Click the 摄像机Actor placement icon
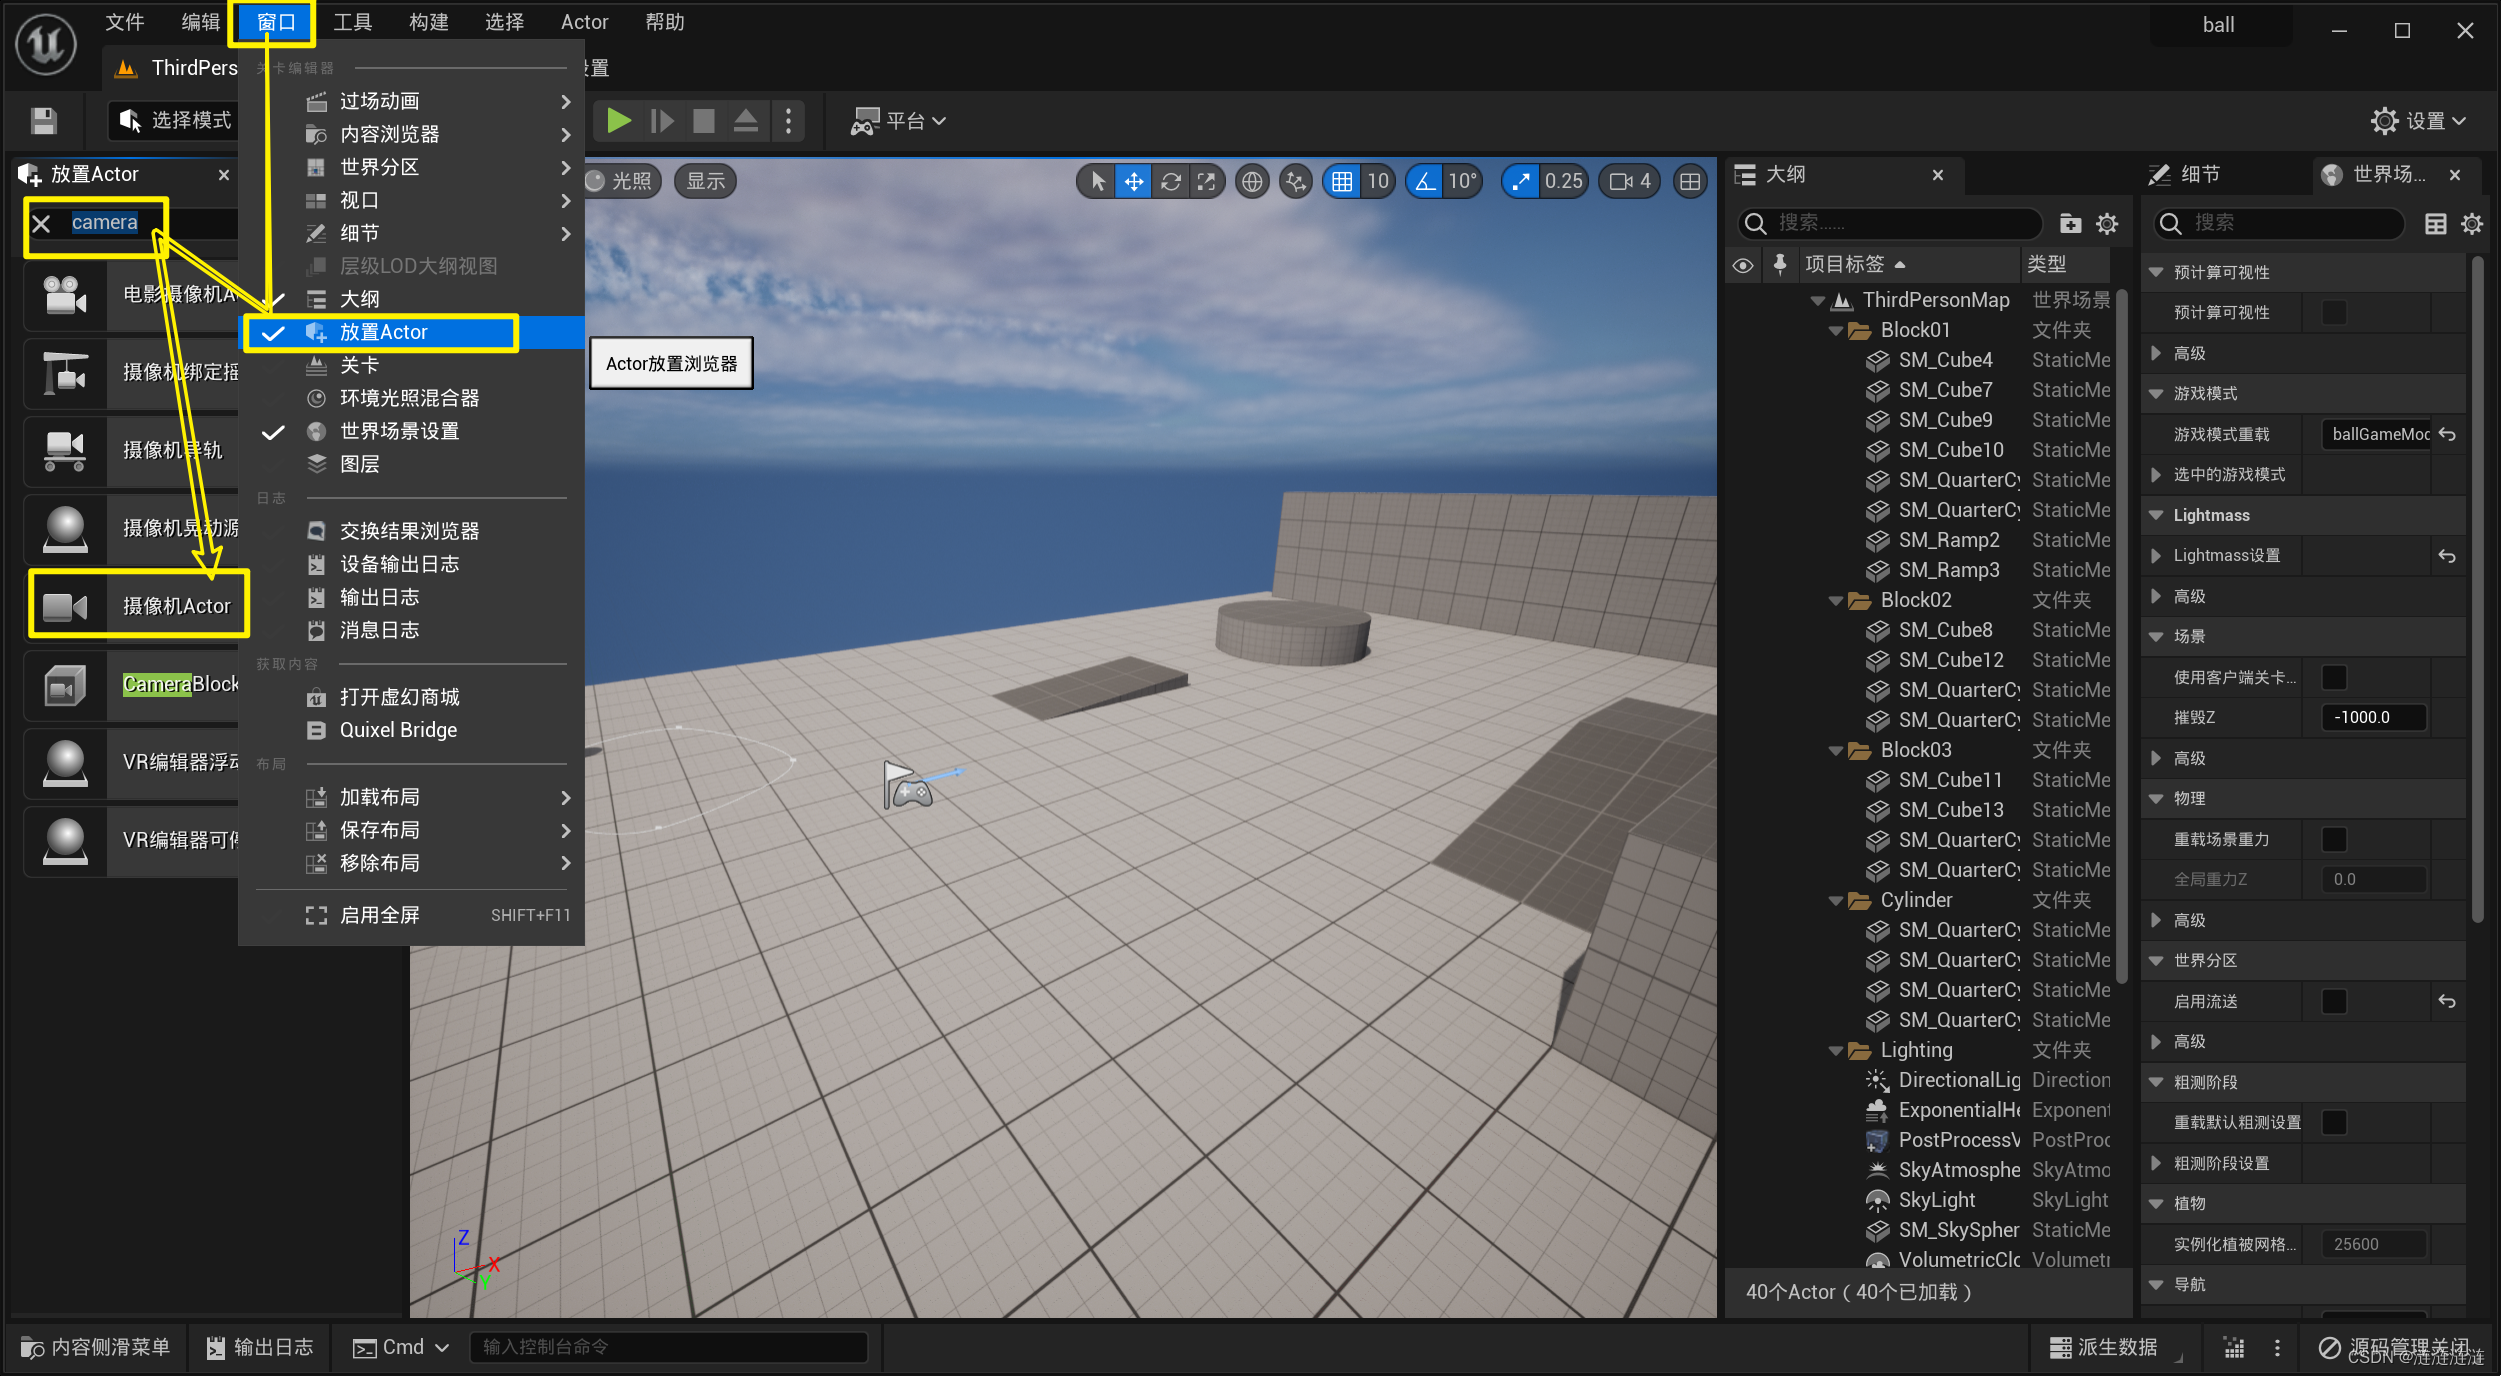The image size is (2501, 1376). 64,605
